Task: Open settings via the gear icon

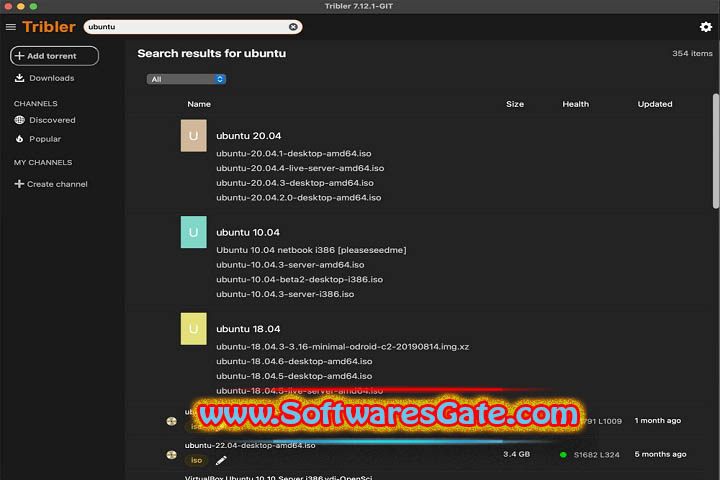Action: 706,27
